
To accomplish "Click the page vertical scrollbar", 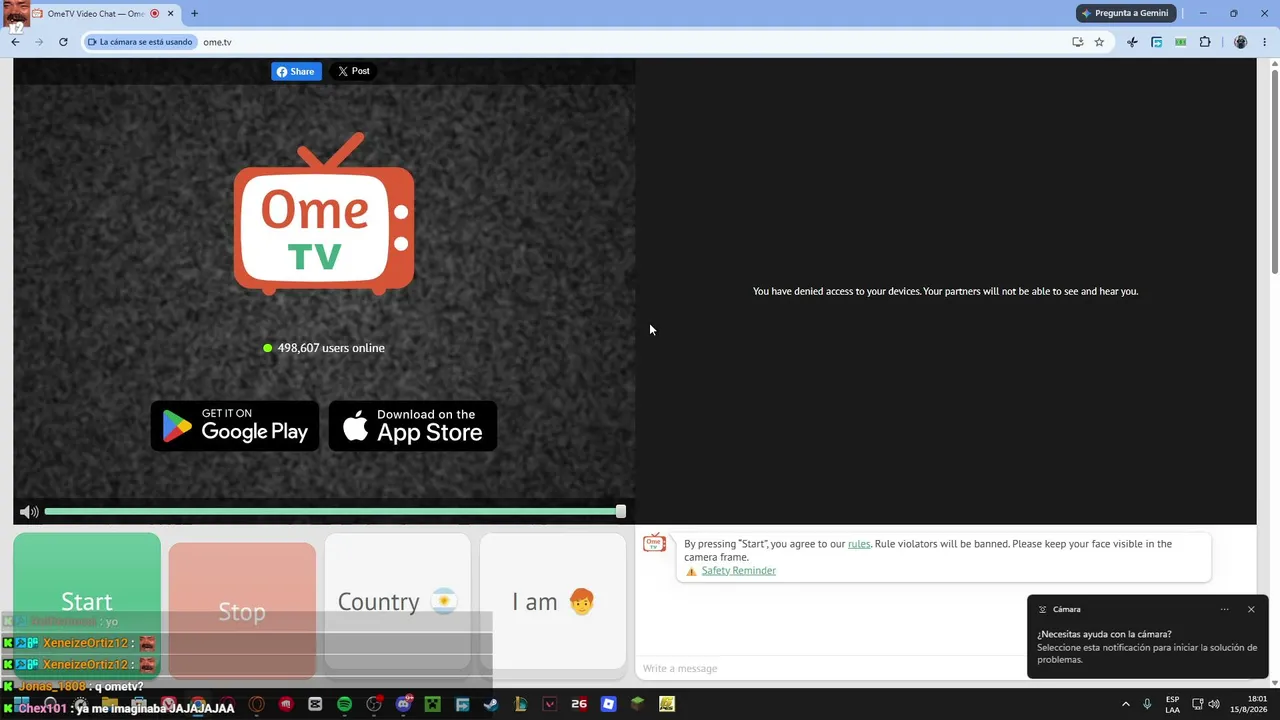I will 1274,171.
